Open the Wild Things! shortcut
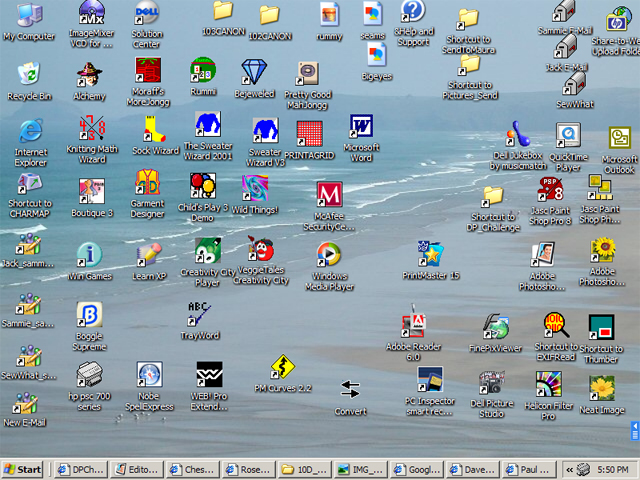 pos(255,189)
